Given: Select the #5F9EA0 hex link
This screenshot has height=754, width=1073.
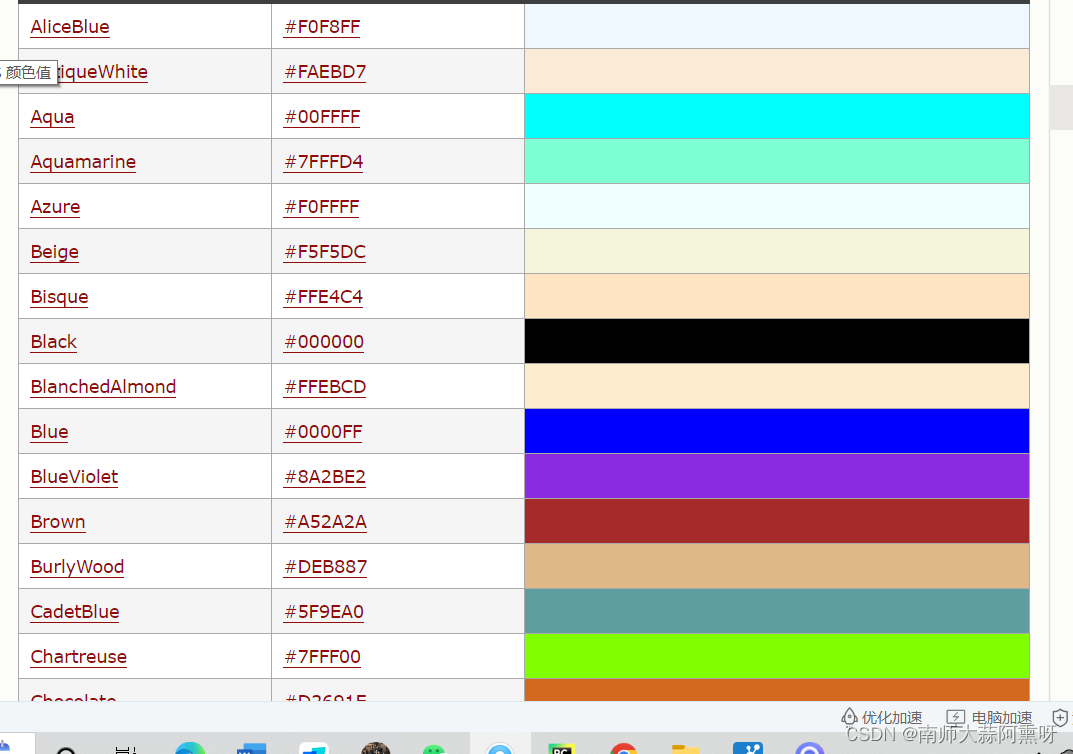Looking at the screenshot, I should click(x=324, y=612).
